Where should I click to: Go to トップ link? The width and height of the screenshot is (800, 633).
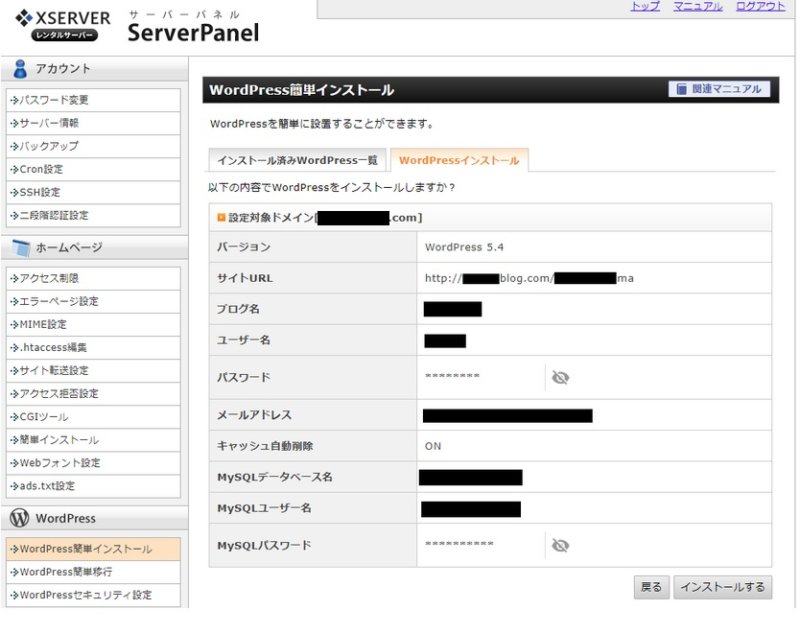pos(645,6)
